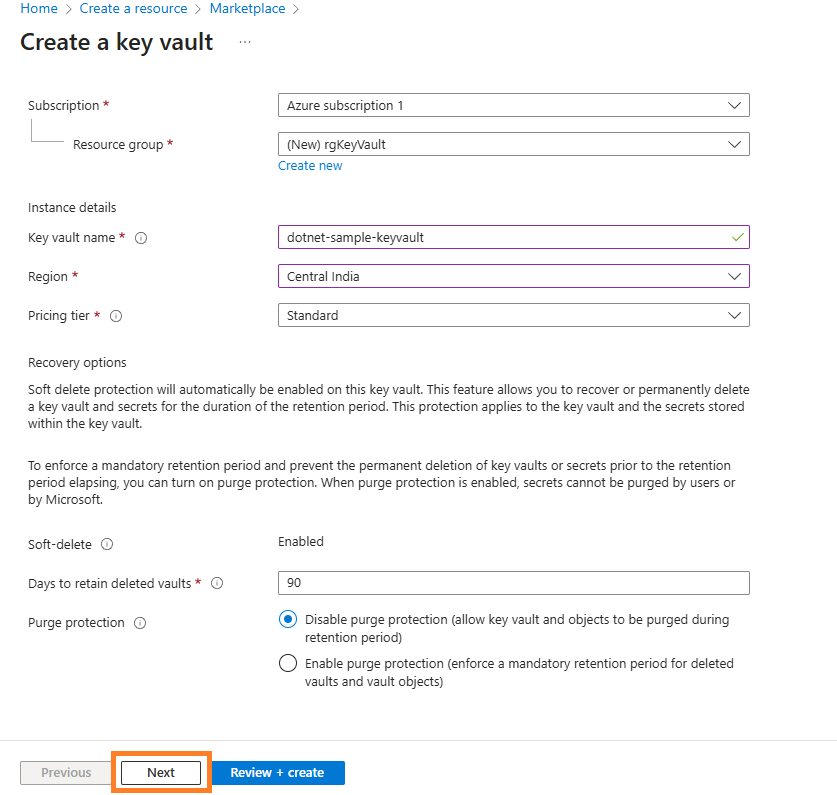
Task: Select Disable purge protection radio option
Action: pos(288,620)
